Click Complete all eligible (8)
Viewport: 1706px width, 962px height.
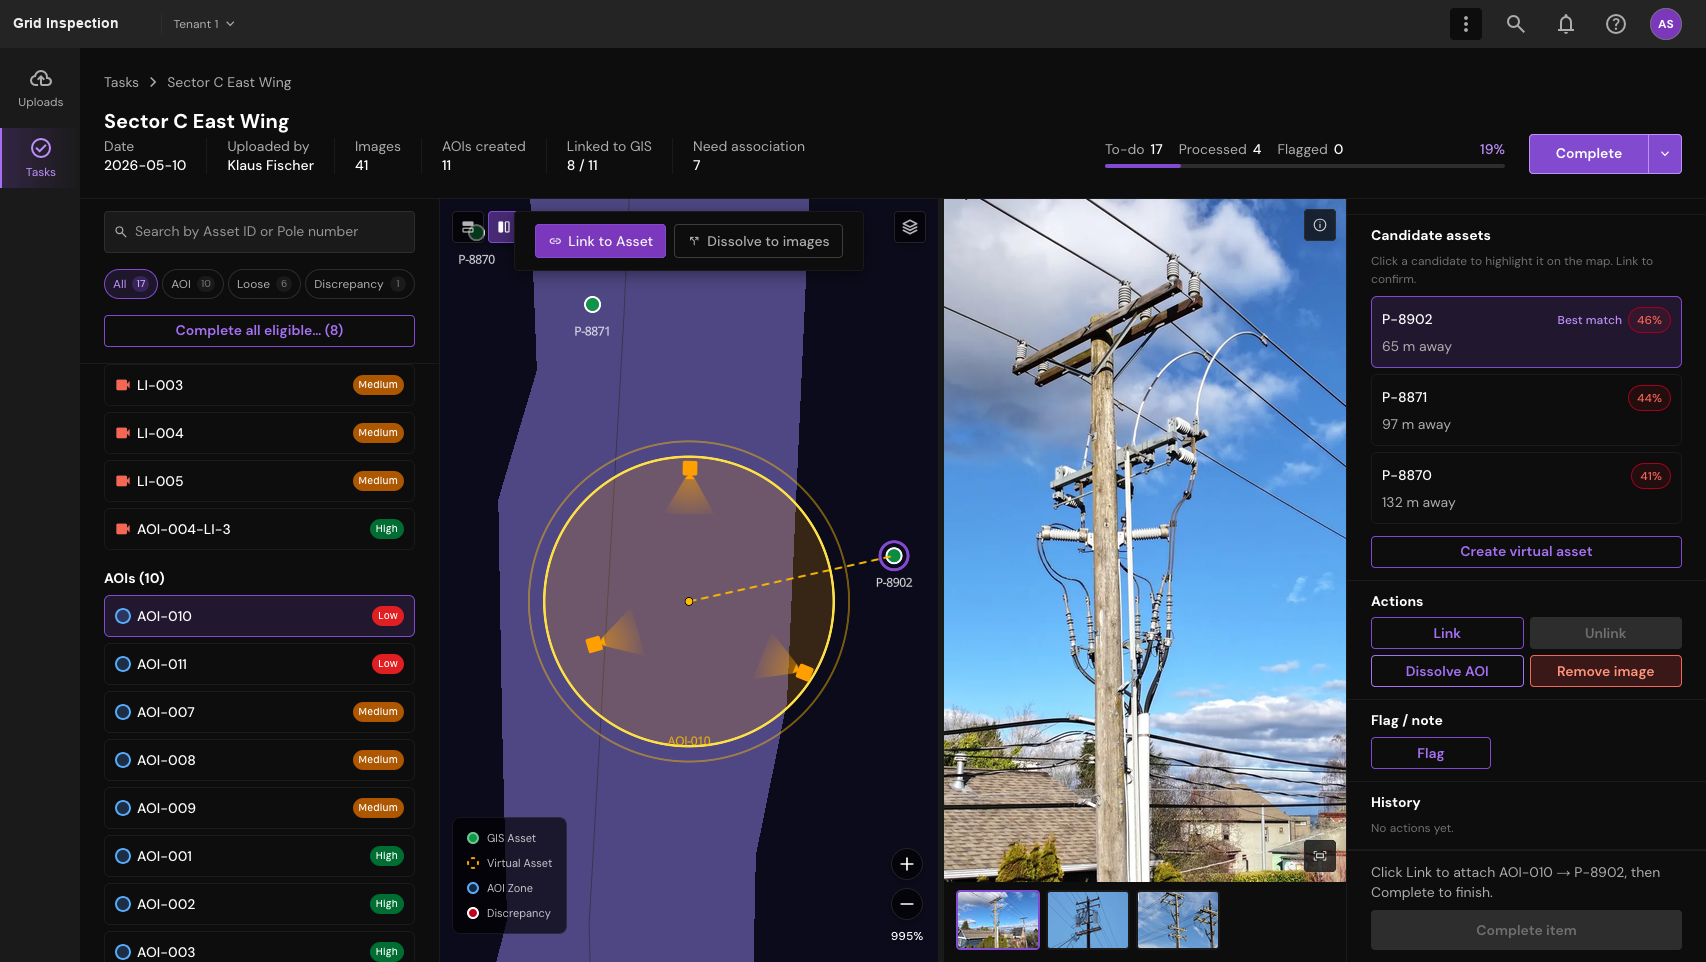[259, 331]
